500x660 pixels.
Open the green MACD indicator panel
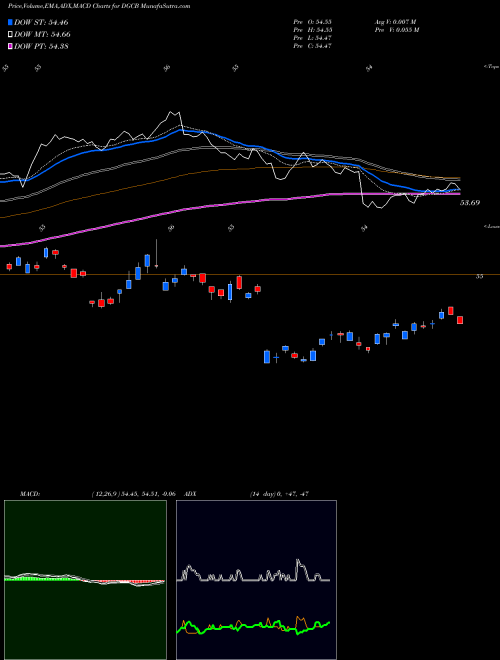(x=85, y=580)
